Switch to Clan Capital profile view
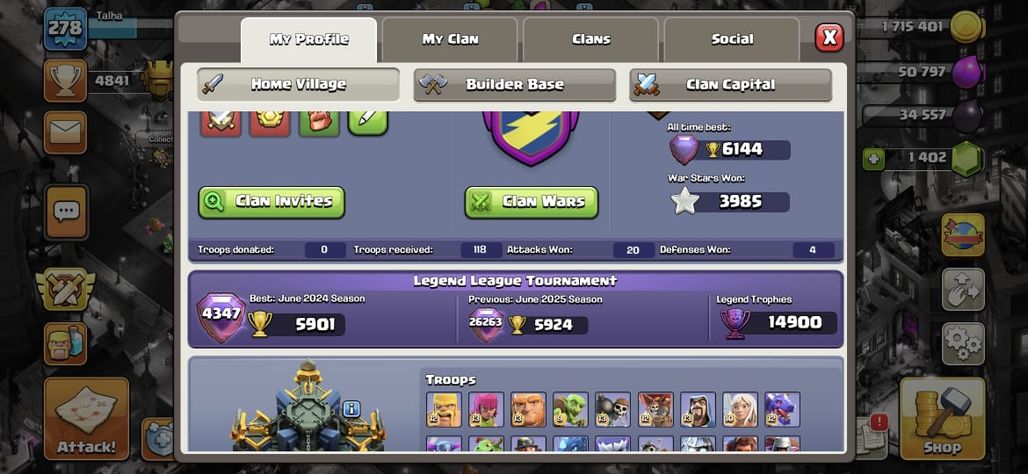This screenshot has height=474, width=1028. click(x=730, y=85)
